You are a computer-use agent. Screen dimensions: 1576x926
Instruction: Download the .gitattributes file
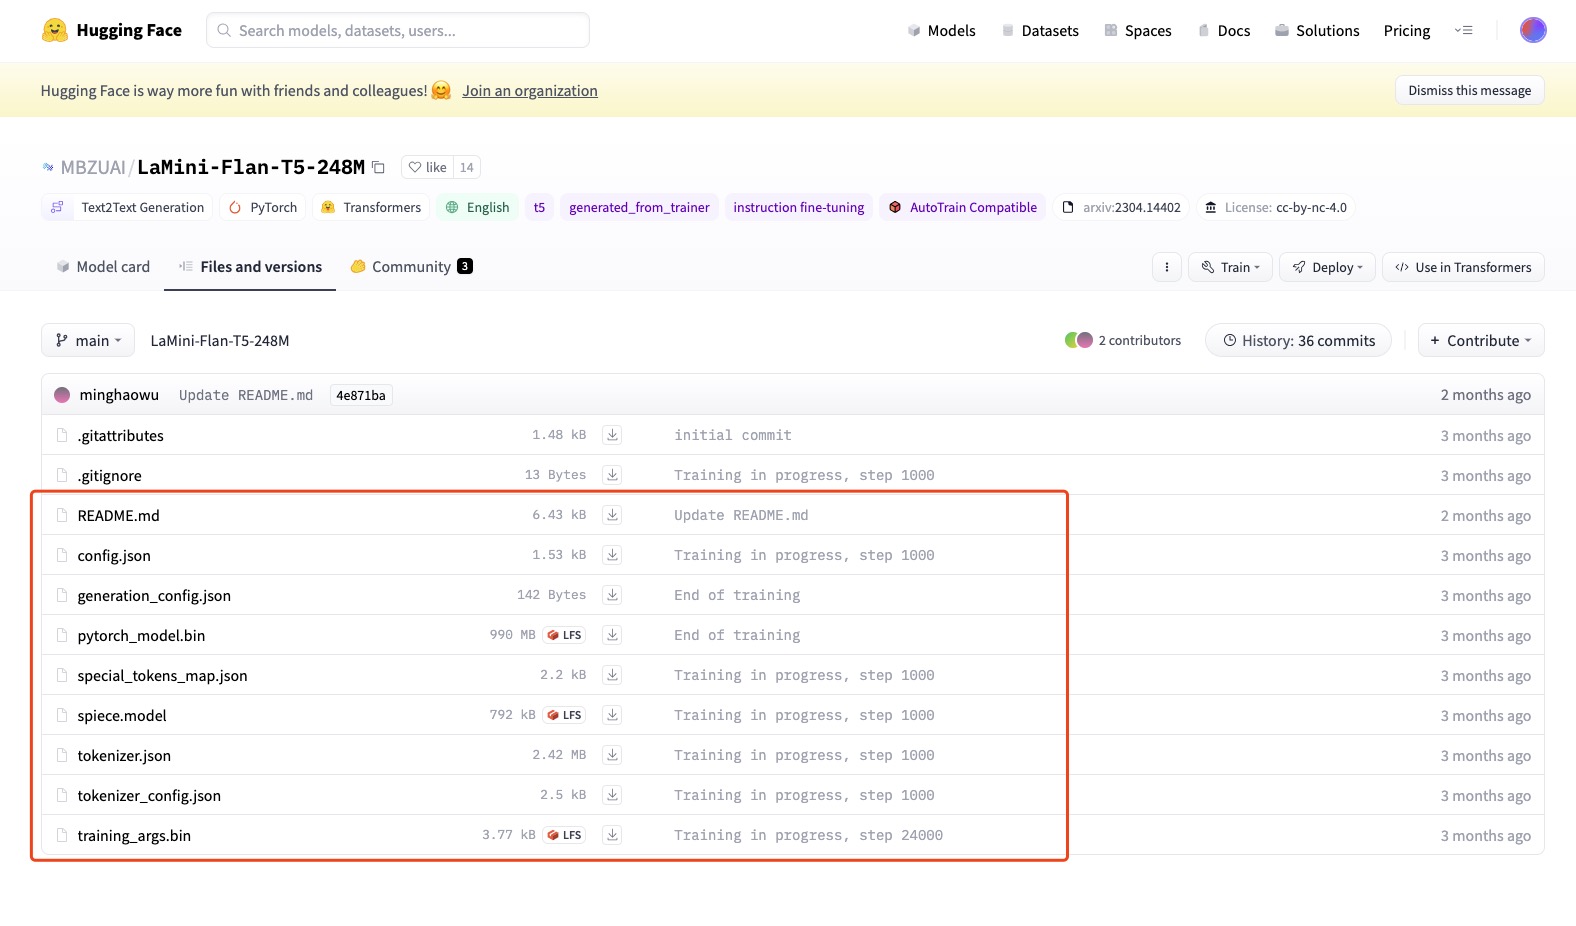(x=613, y=435)
